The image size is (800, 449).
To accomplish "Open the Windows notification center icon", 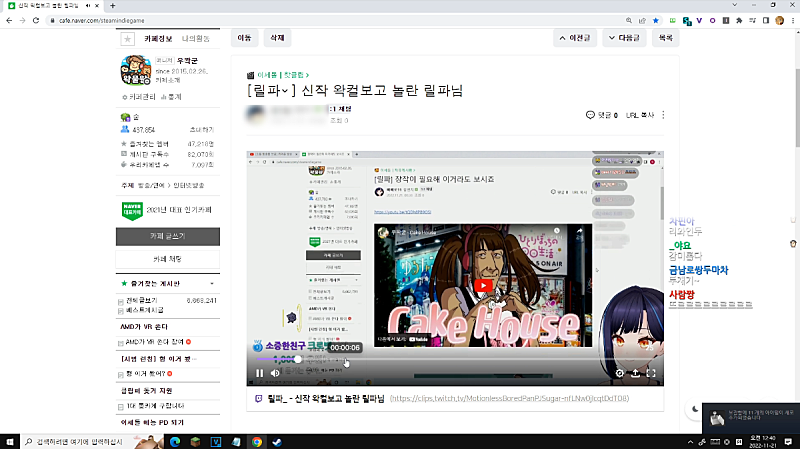I will pos(788,442).
